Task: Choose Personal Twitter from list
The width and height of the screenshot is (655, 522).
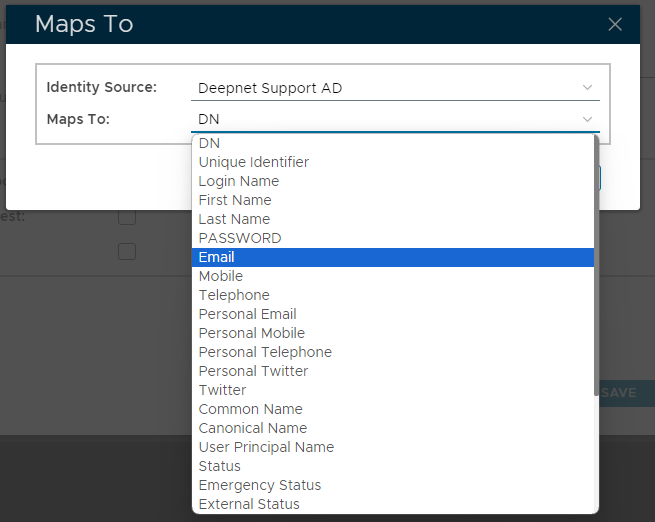Action: 253,371
